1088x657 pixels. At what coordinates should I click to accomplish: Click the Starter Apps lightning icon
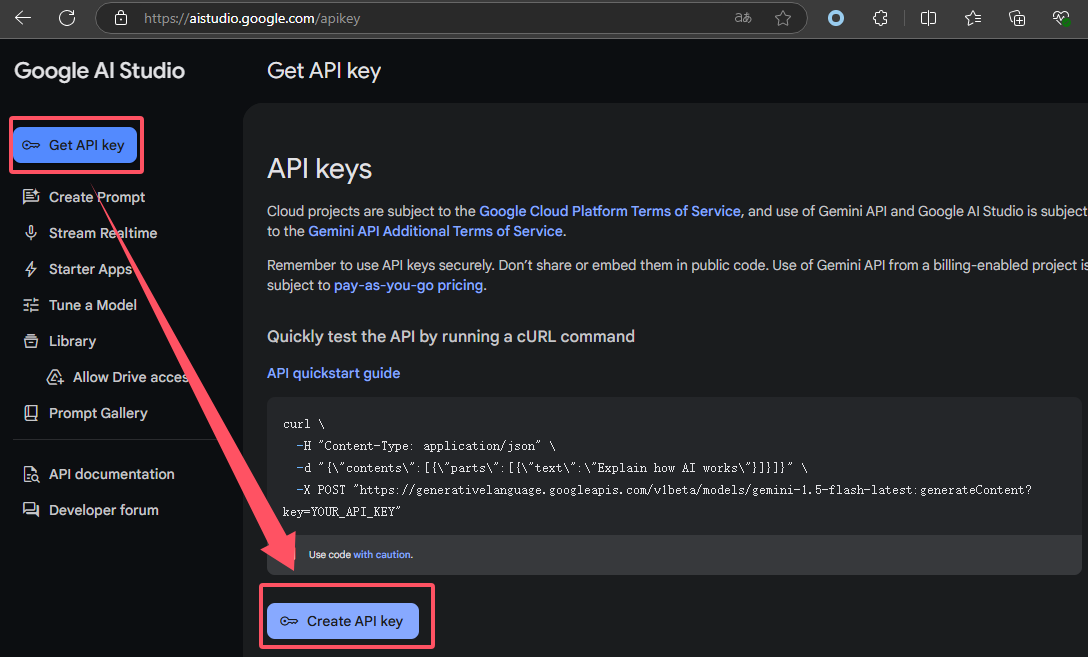(31, 269)
